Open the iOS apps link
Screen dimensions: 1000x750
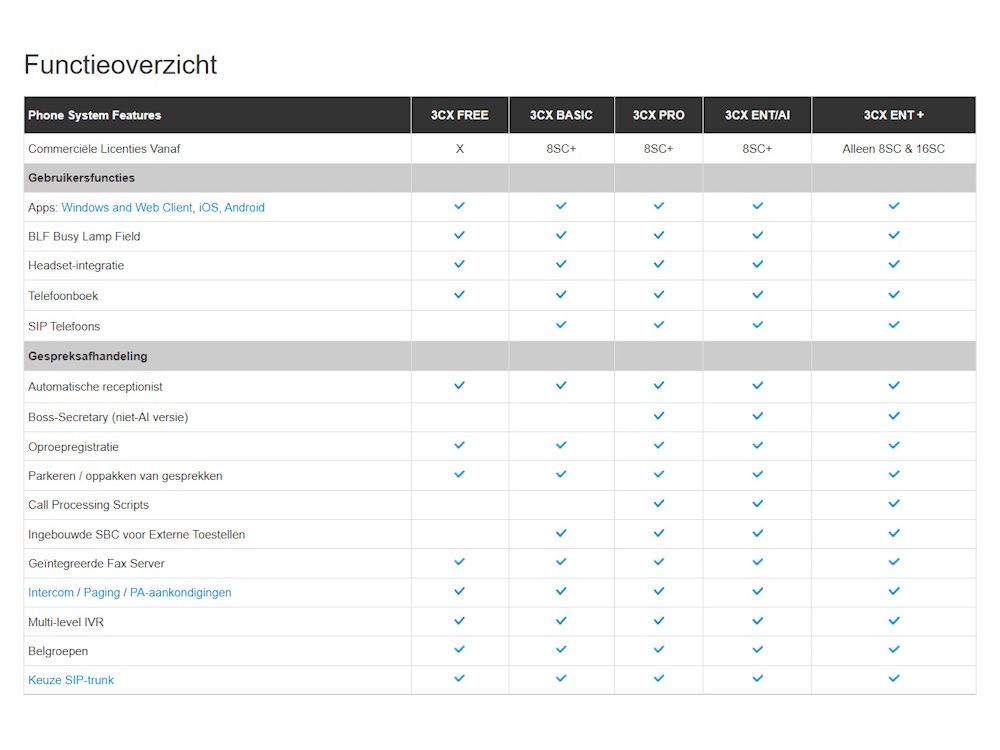209,207
